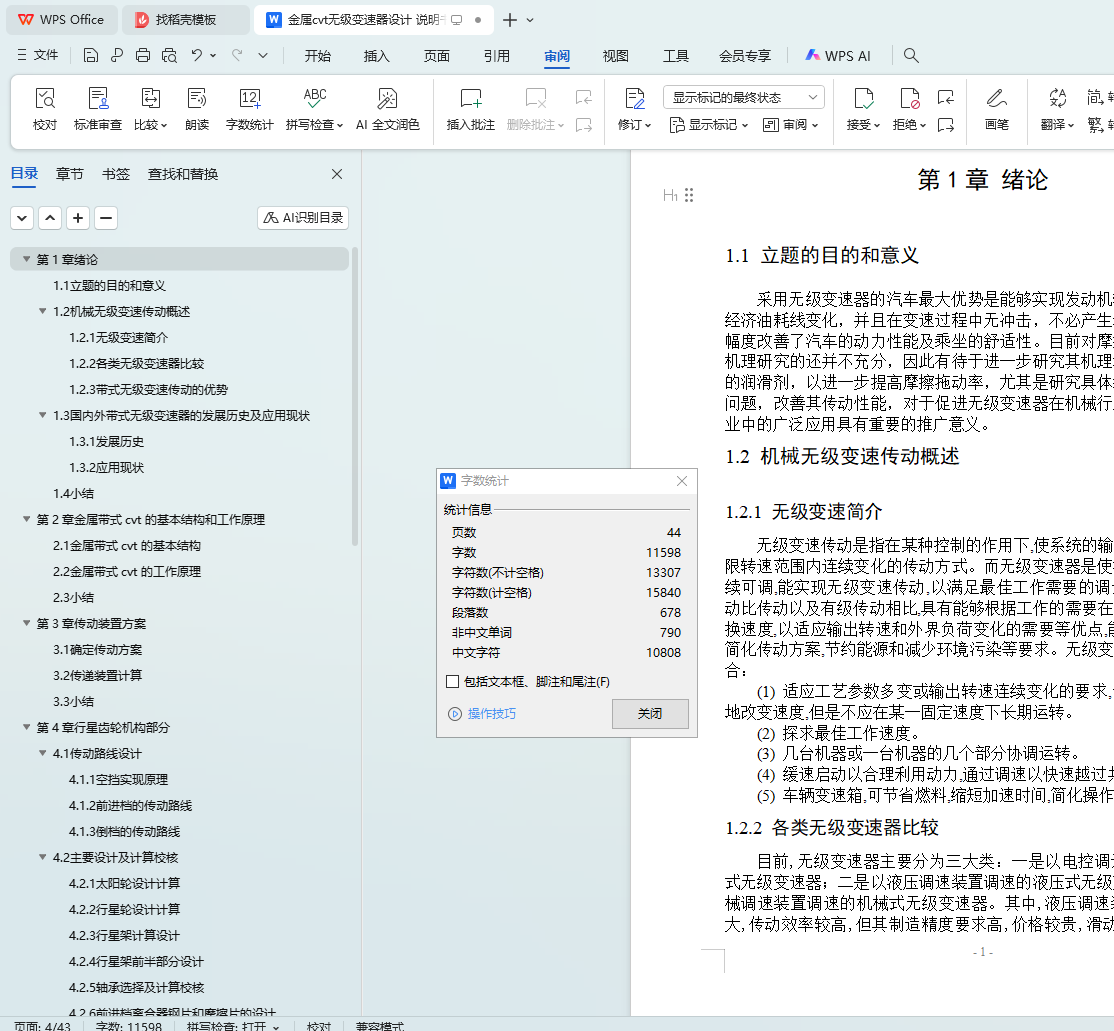This screenshot has height=1031, width=1114.
Task: Click the 会员专享 tab
Action: (x=745, y=56)
